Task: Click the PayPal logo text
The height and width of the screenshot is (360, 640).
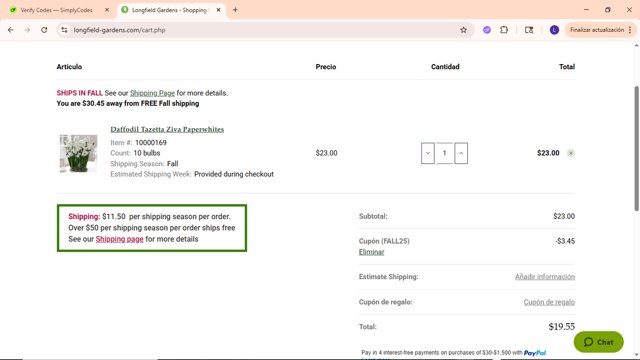Action: 535,353
